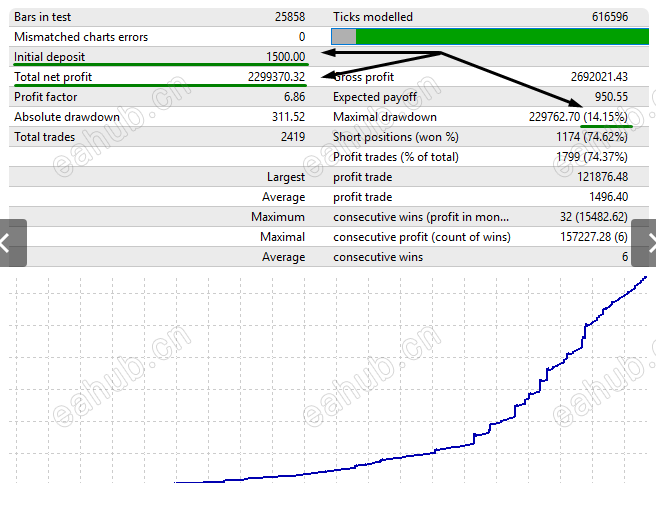The image size is (656, 506).
Task: Select the value 229762.70 (14.15%)
Action: coord(578,117)
